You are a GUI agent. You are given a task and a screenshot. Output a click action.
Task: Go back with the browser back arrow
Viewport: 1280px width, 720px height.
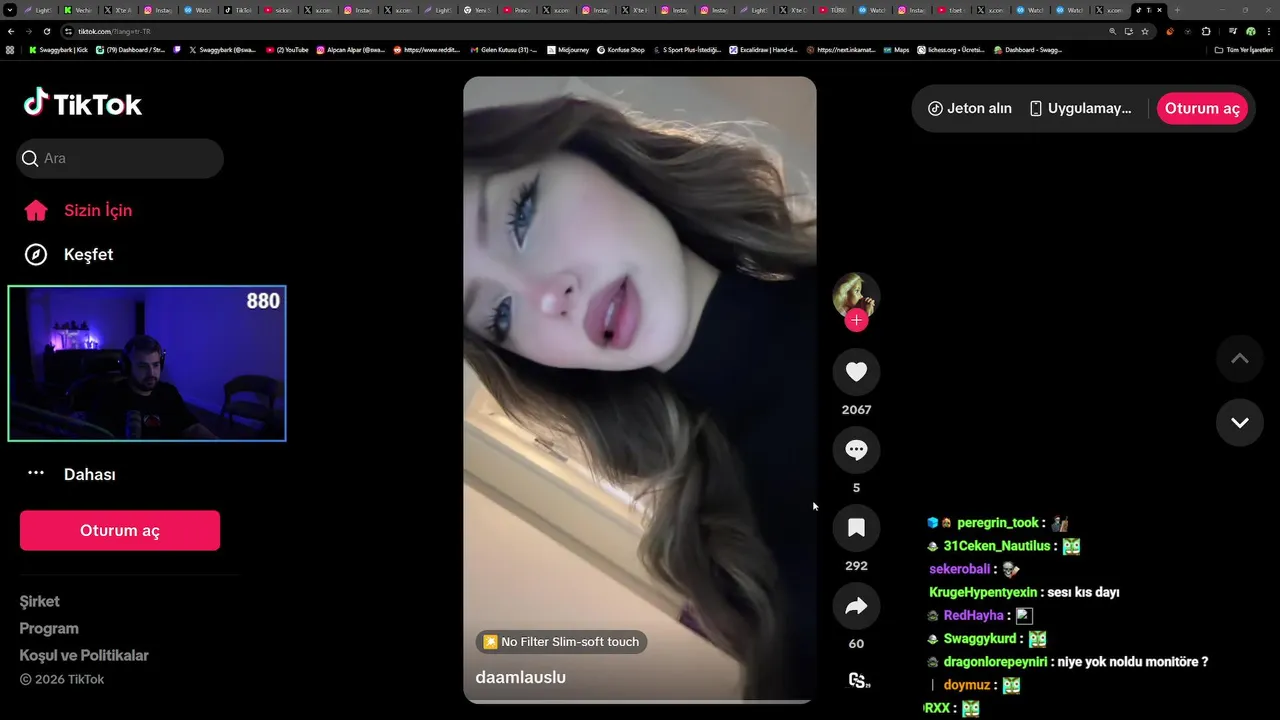click(11, 31)
